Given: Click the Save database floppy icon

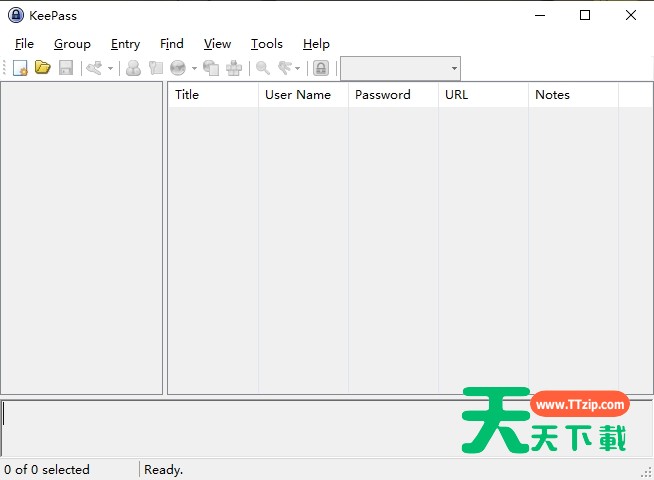Looking at the screenshot, I should point(66,68).
